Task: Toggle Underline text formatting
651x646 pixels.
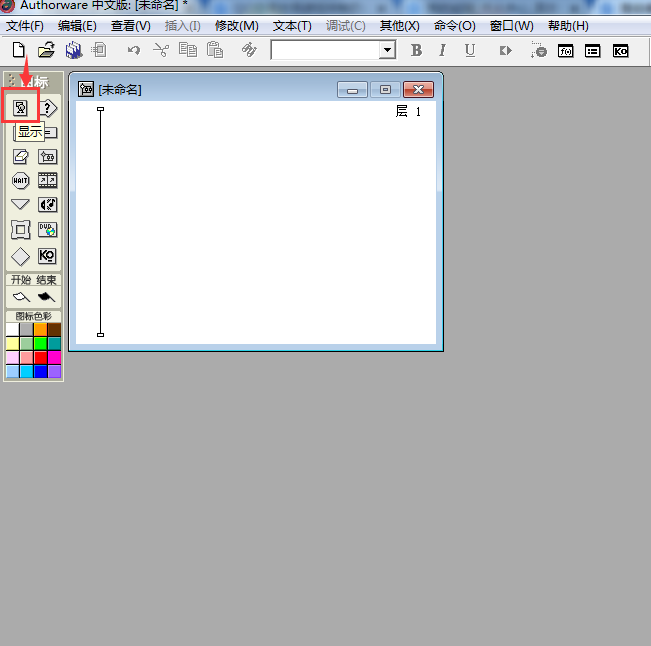Action: (x=470, y=51)
